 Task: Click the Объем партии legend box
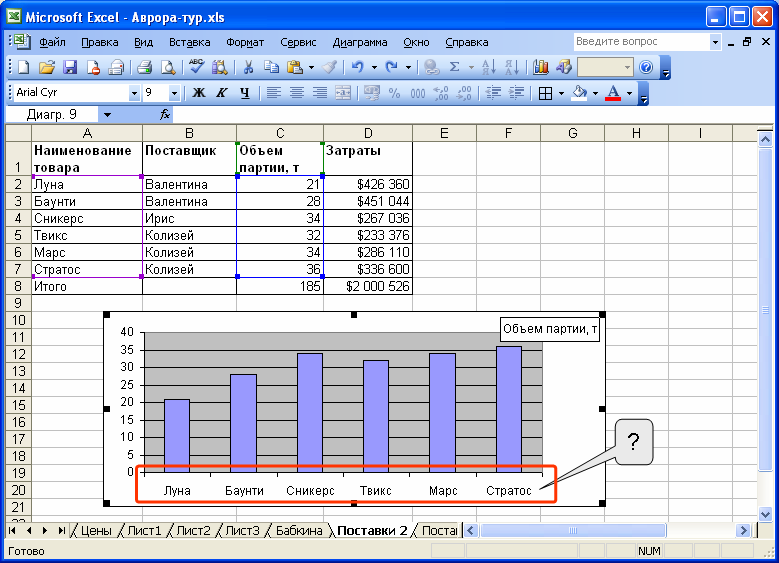[x=549, y=329]
